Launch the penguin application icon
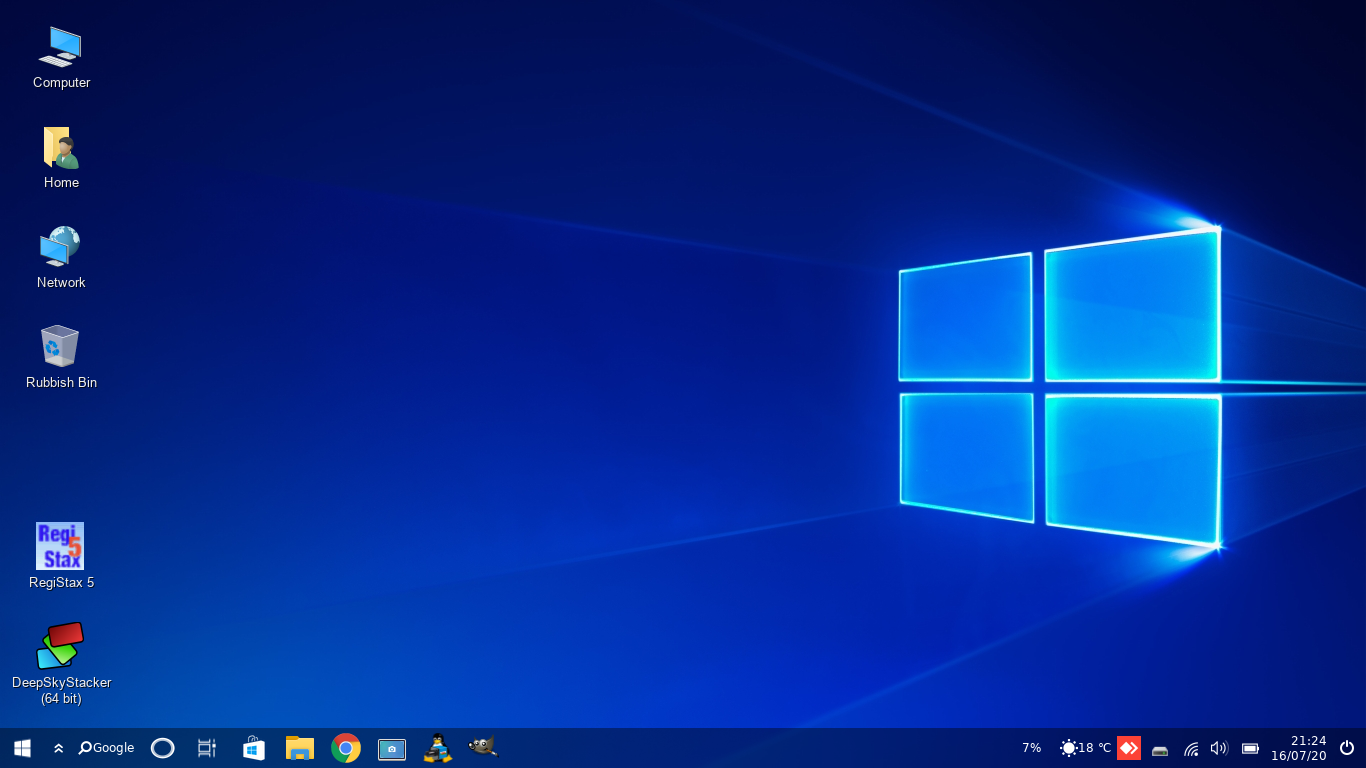This screenshot has height=768, width=1366. tap(437, 748)
